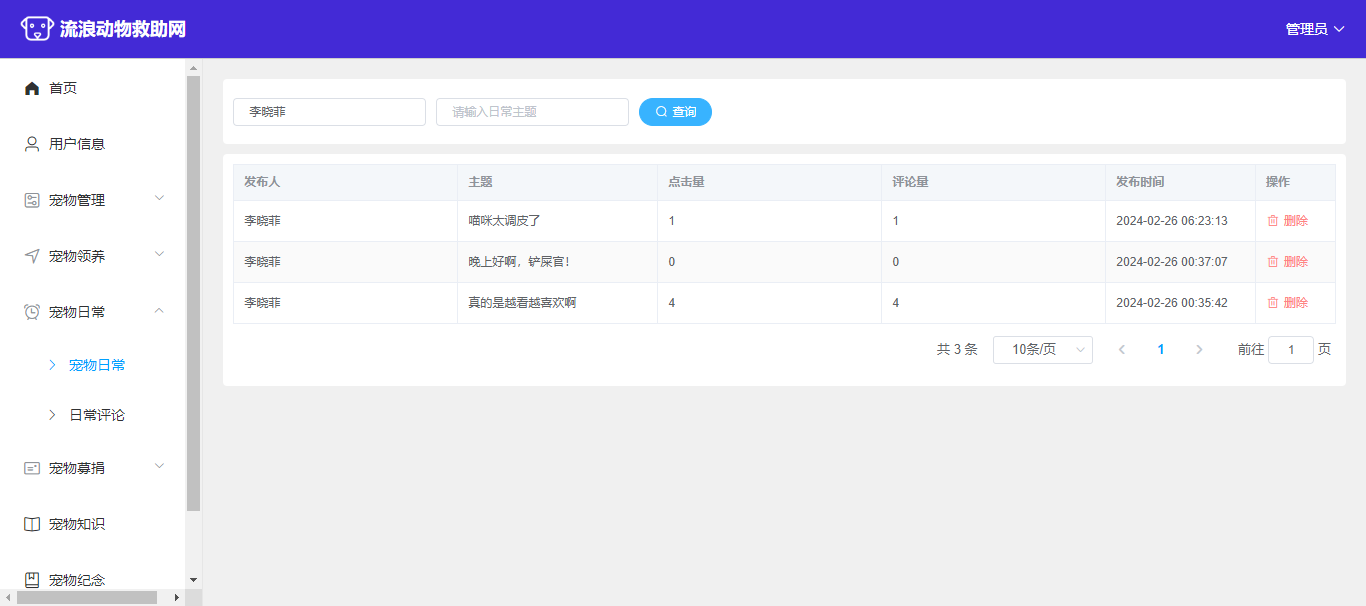
Task: Open the 首页 home icon in sidebar
Action: (32, 88)
